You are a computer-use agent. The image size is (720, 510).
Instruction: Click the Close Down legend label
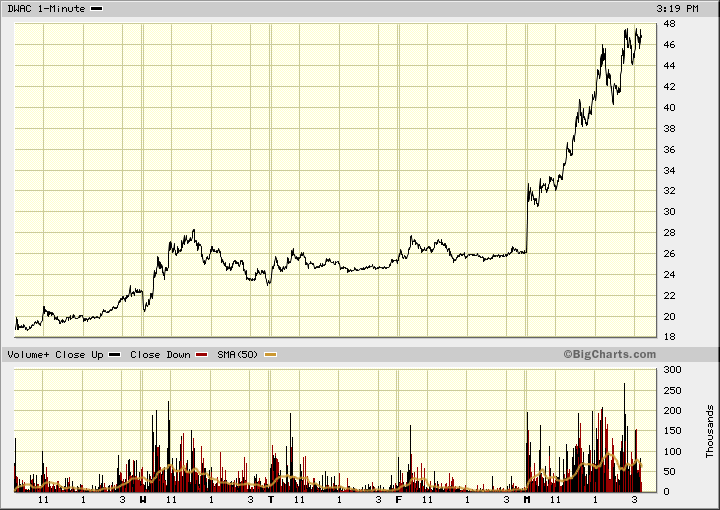click(x=160, y=355)
